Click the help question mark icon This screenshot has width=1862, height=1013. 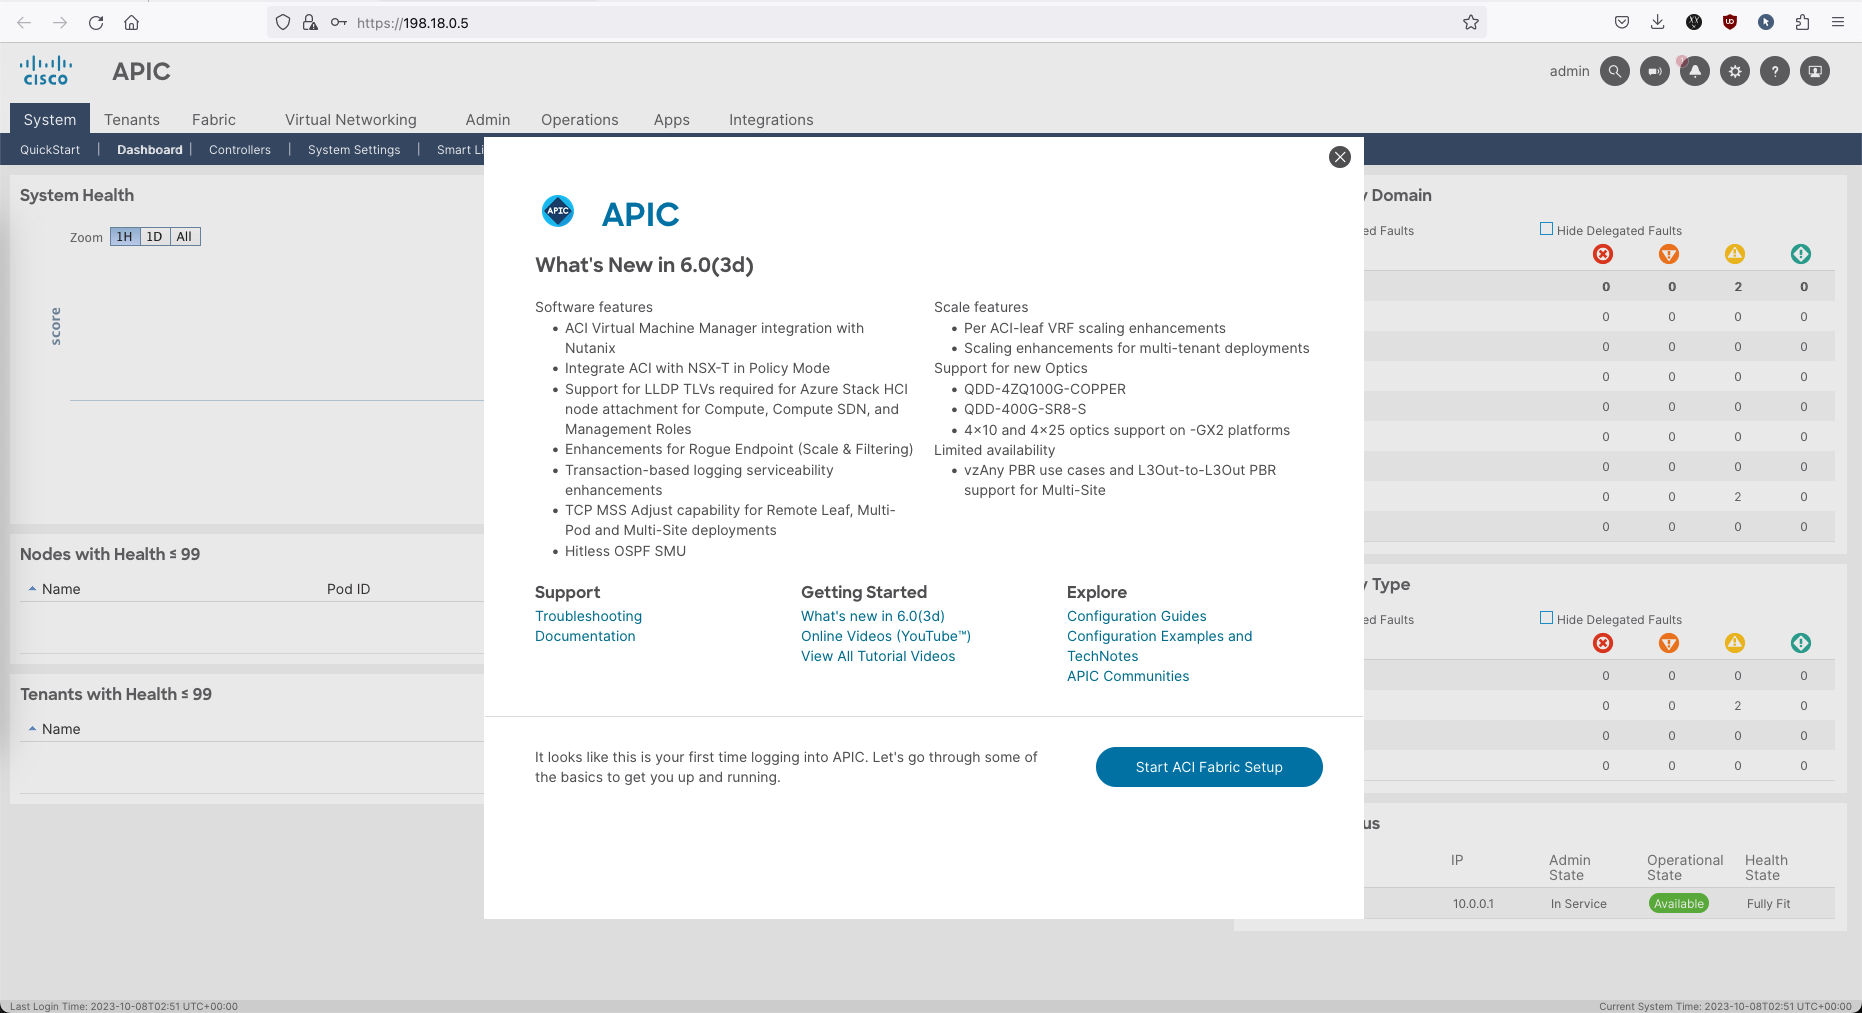[x=1774, y=71]
